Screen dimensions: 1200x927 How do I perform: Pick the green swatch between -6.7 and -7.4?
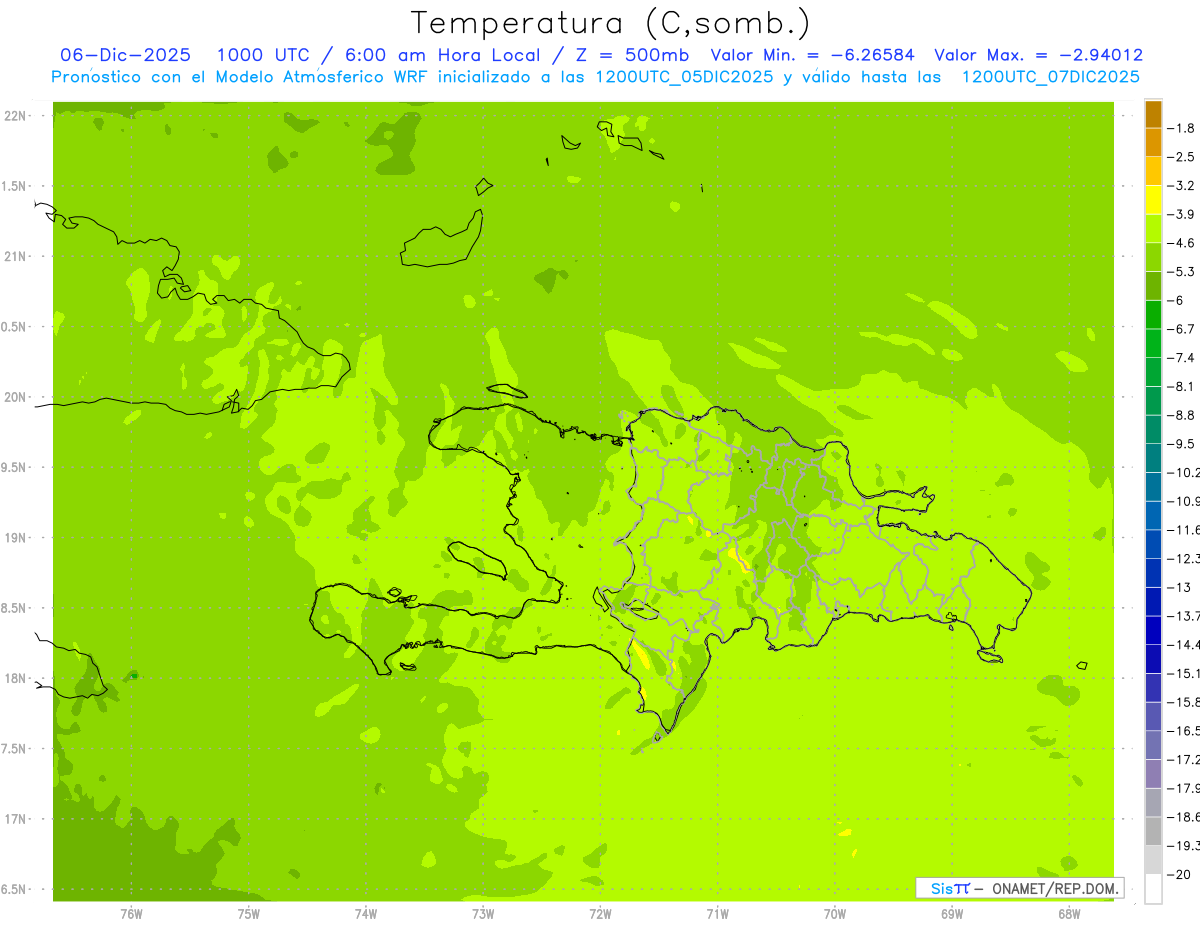point(1153,344)
